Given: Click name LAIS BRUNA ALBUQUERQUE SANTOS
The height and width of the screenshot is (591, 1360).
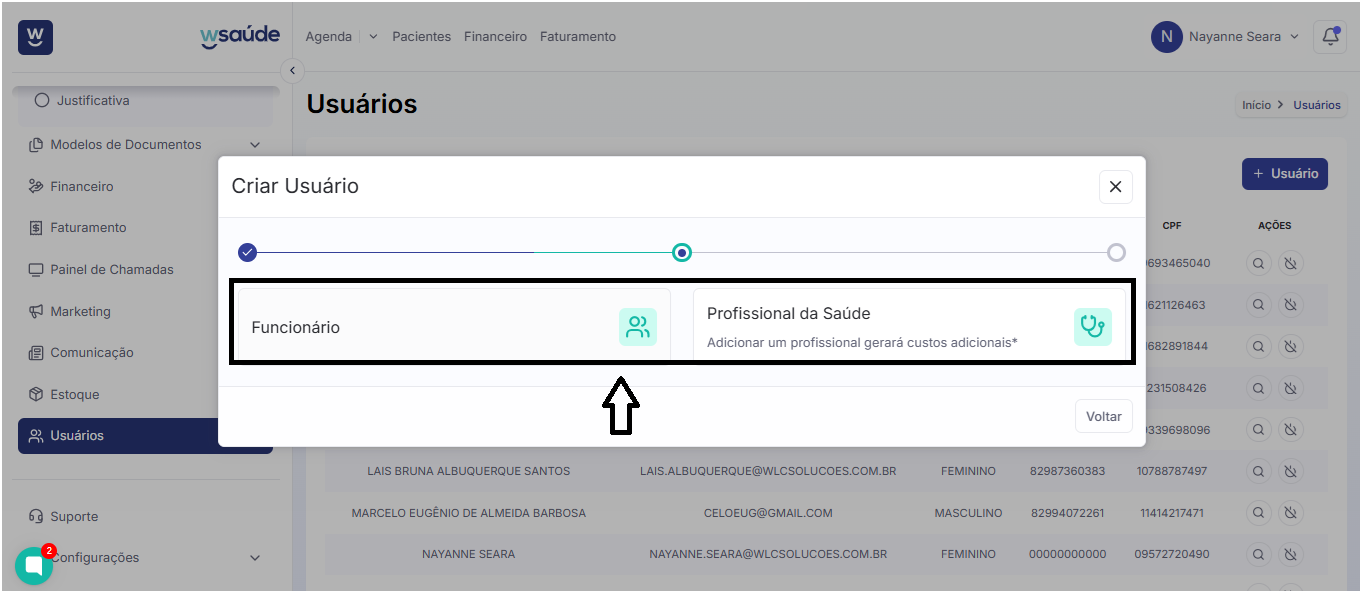Looking at the screenshot, I should point(469,471).
